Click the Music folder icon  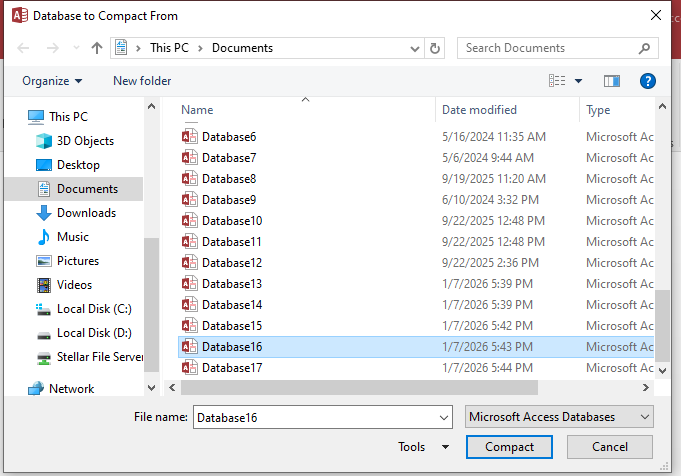click(x=43, y=237)
